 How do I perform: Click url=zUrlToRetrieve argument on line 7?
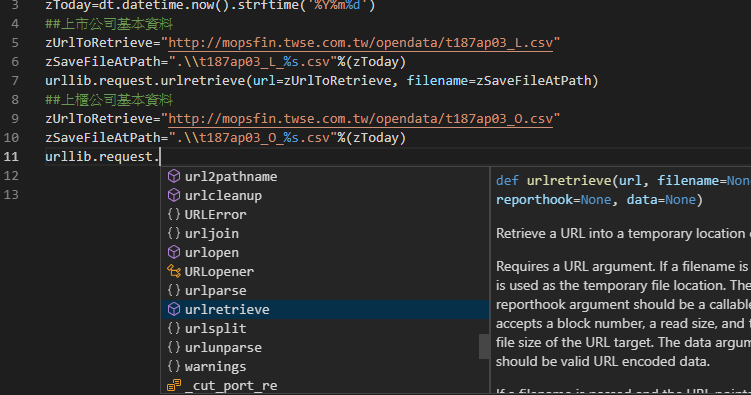[322, 80]
